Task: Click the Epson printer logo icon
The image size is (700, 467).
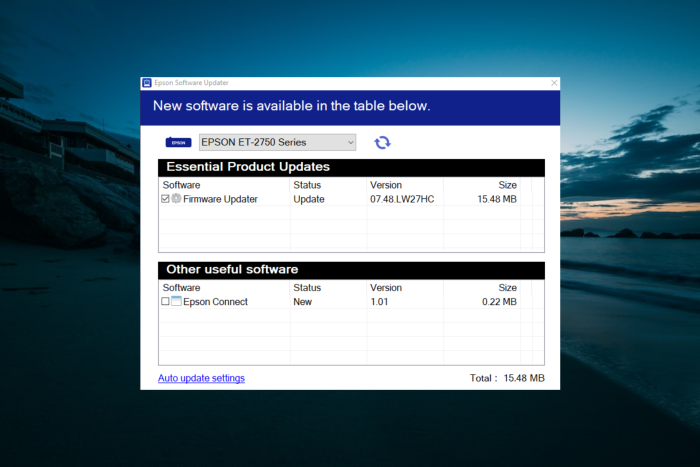Action: tap(178, 142)
